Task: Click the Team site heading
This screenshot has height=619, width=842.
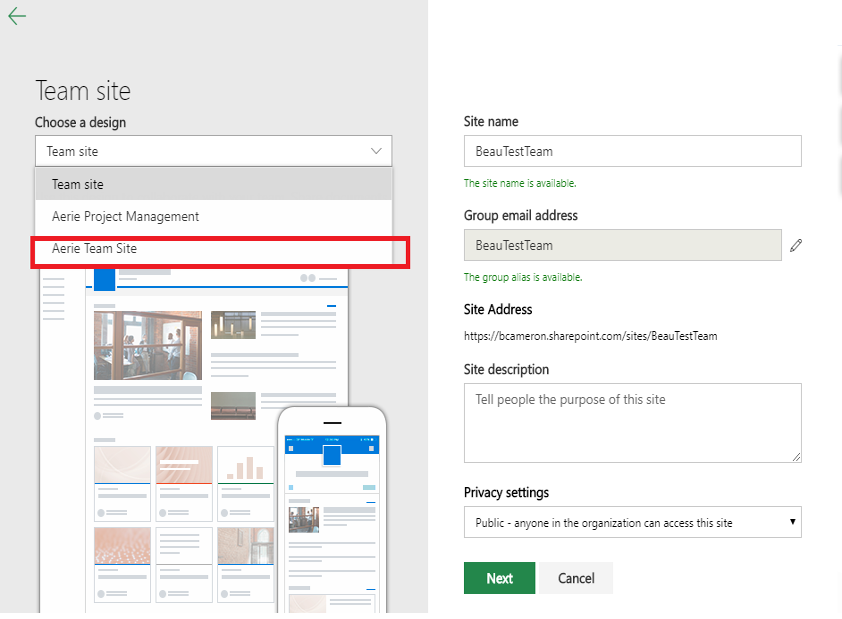Action: [83, 91]
